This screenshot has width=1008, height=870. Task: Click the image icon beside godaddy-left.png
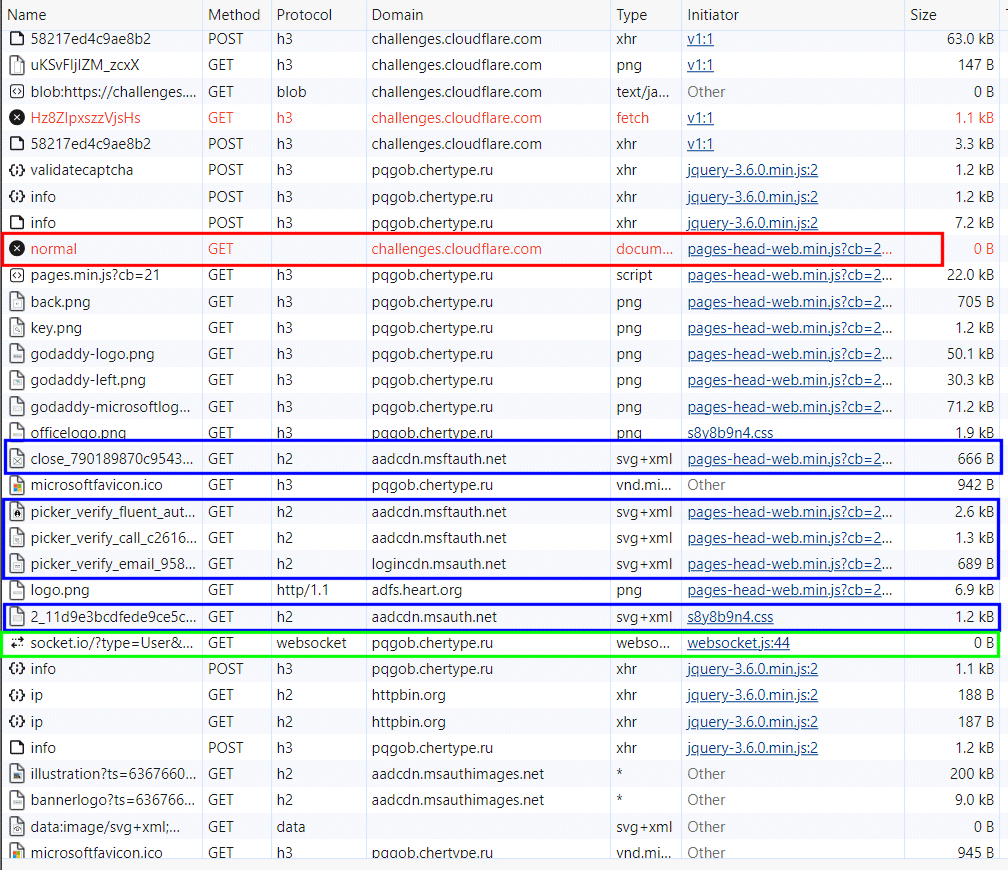17,381
